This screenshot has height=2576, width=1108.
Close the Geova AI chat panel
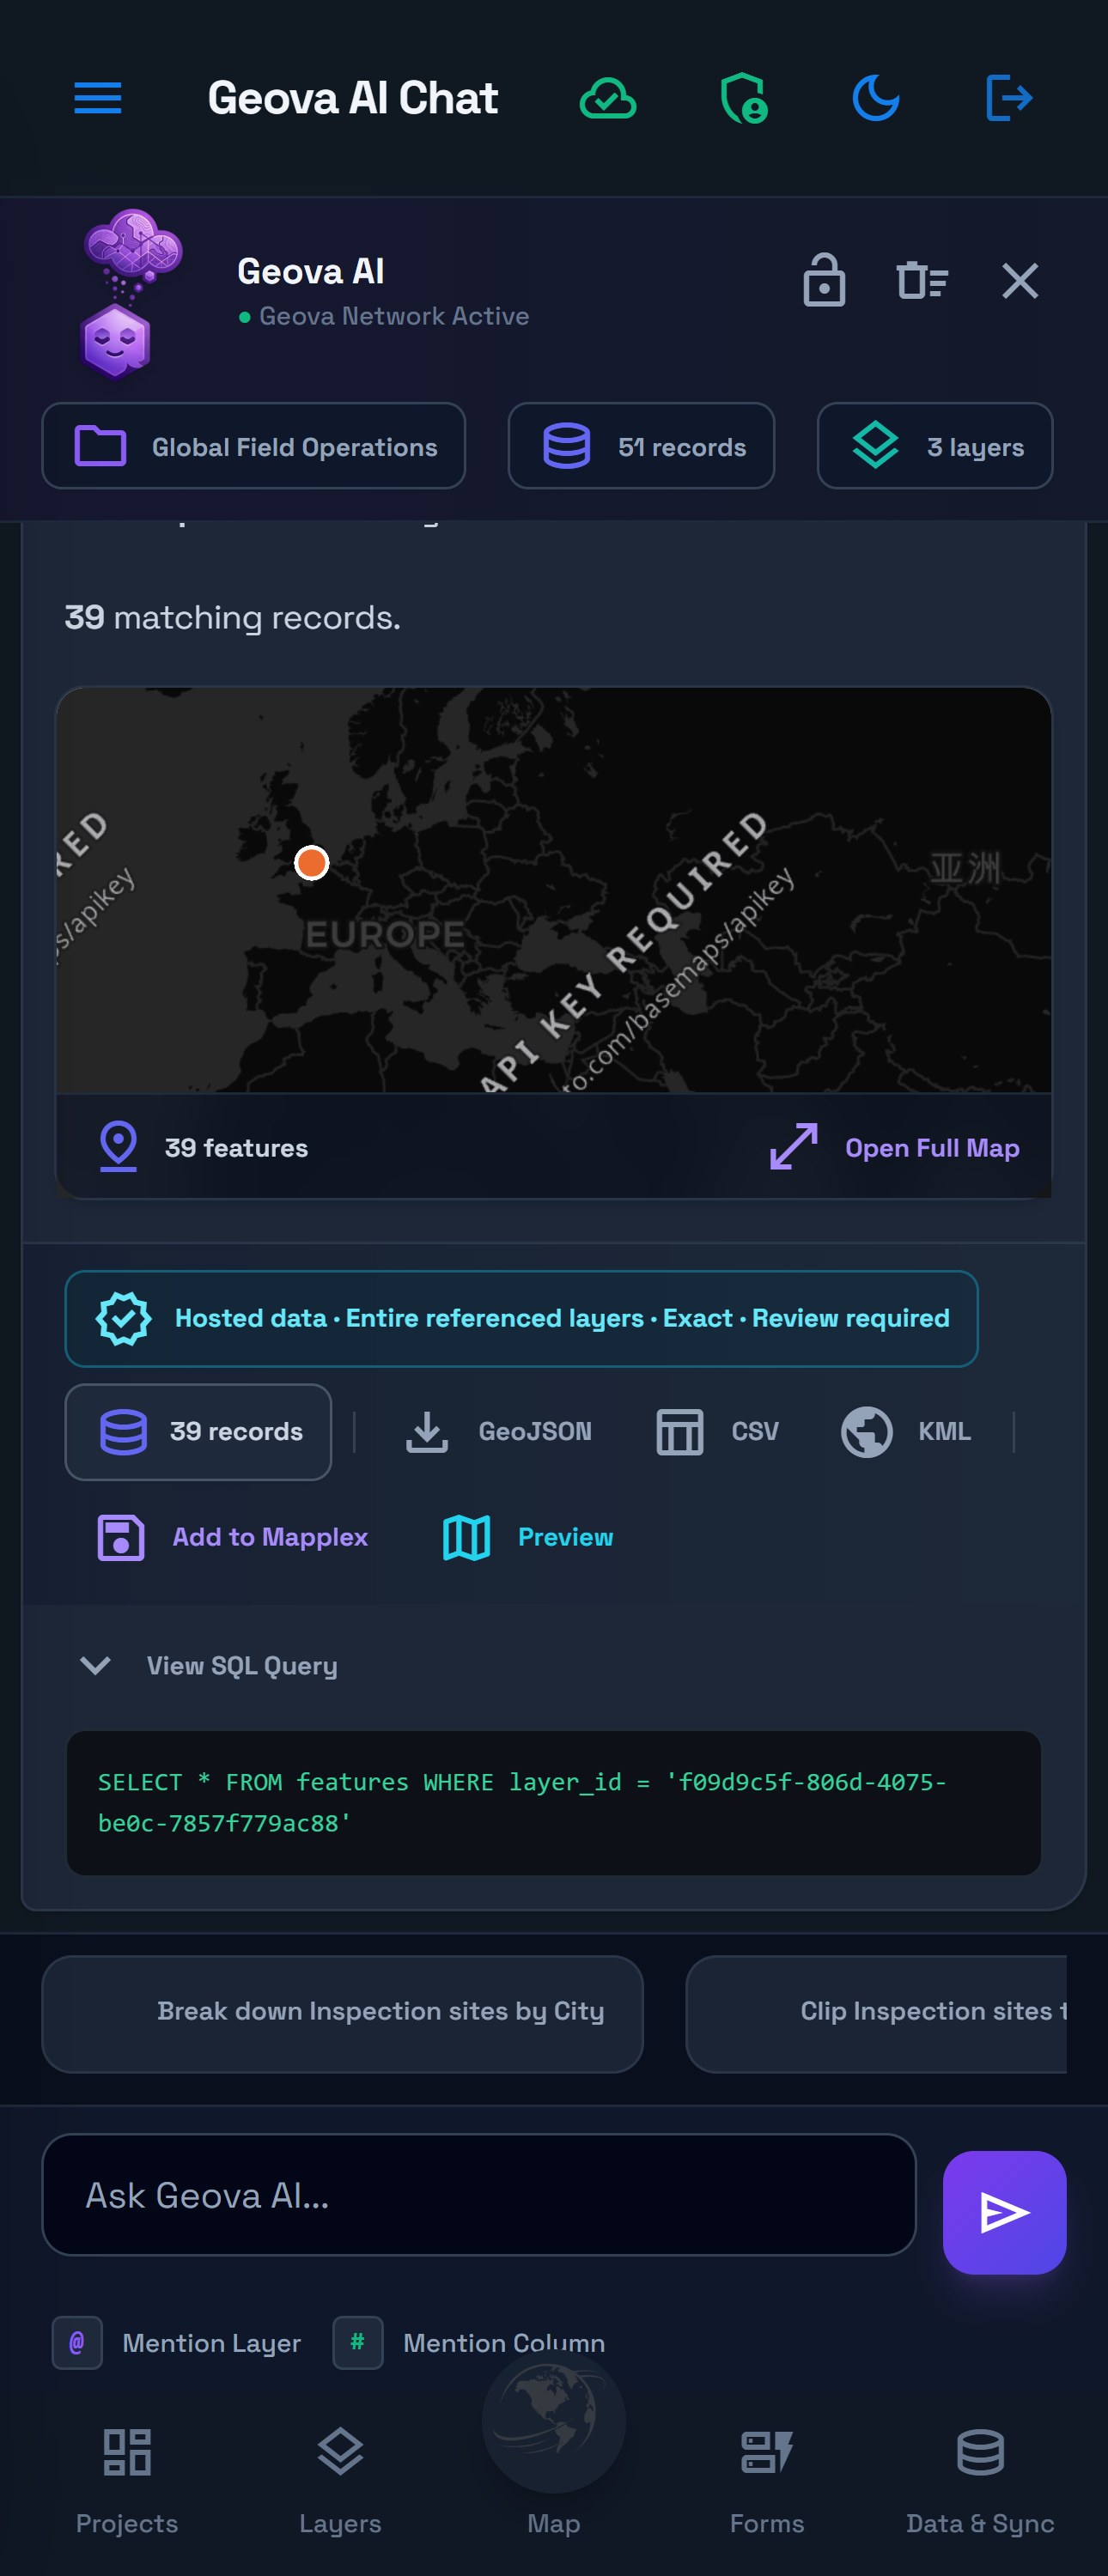tap(1020, 281)
